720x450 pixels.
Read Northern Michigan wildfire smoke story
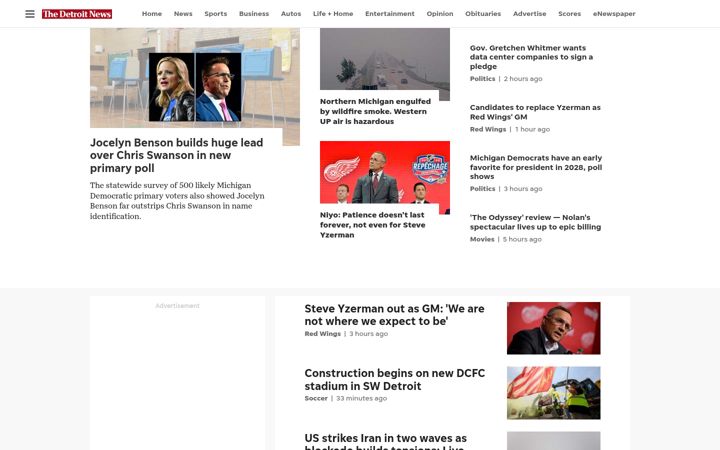coord(375,111)
